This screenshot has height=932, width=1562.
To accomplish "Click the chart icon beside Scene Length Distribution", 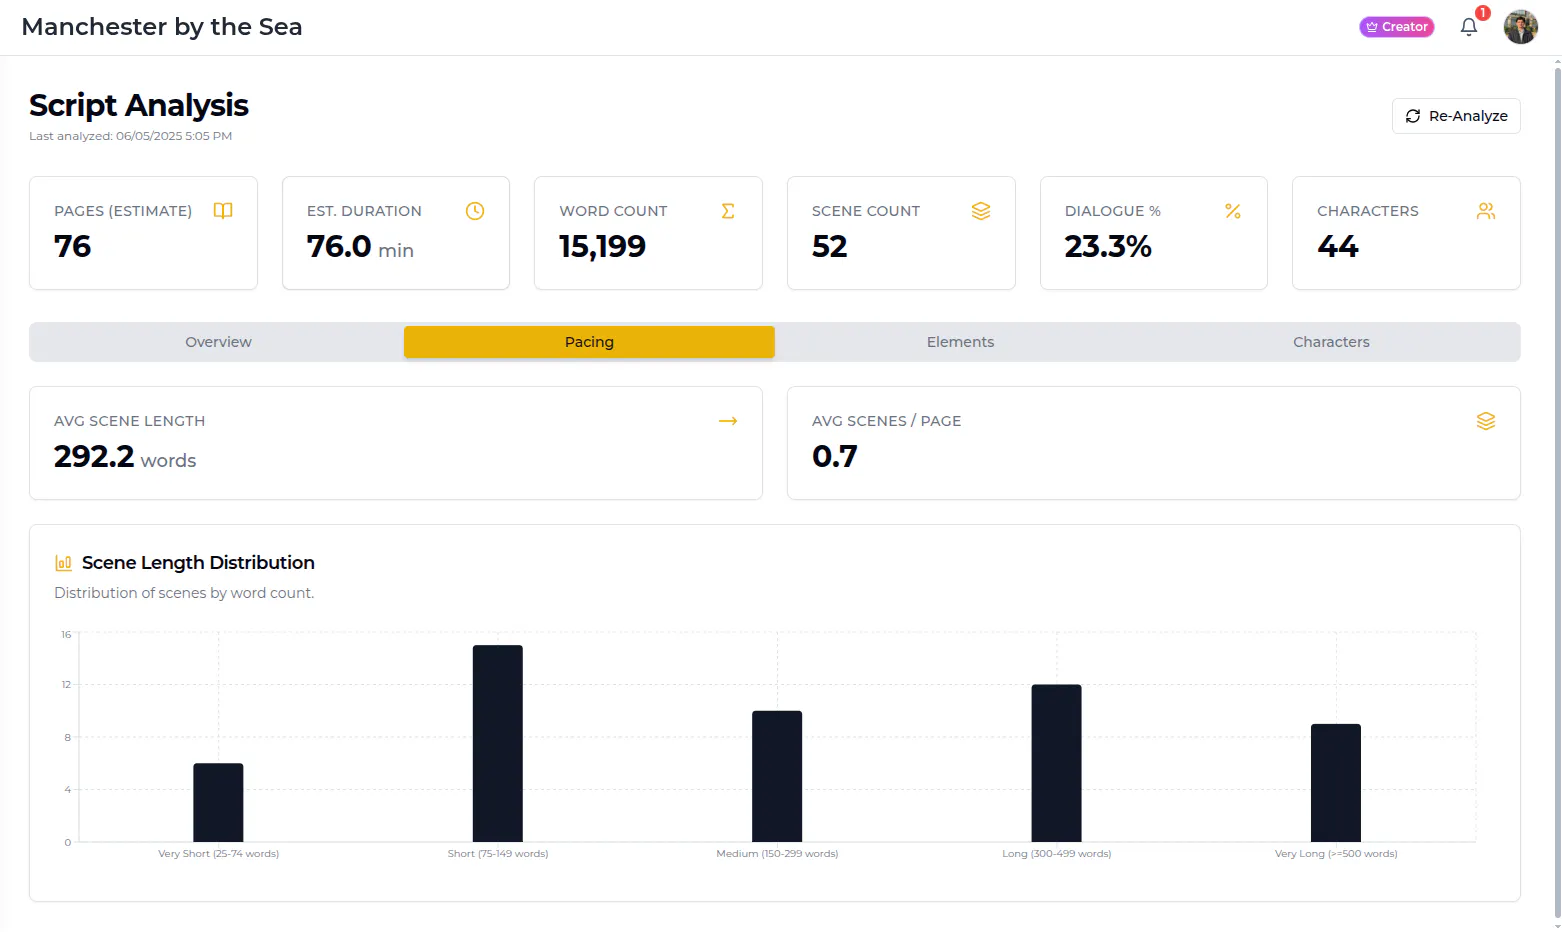I will [x=63, y=563].
